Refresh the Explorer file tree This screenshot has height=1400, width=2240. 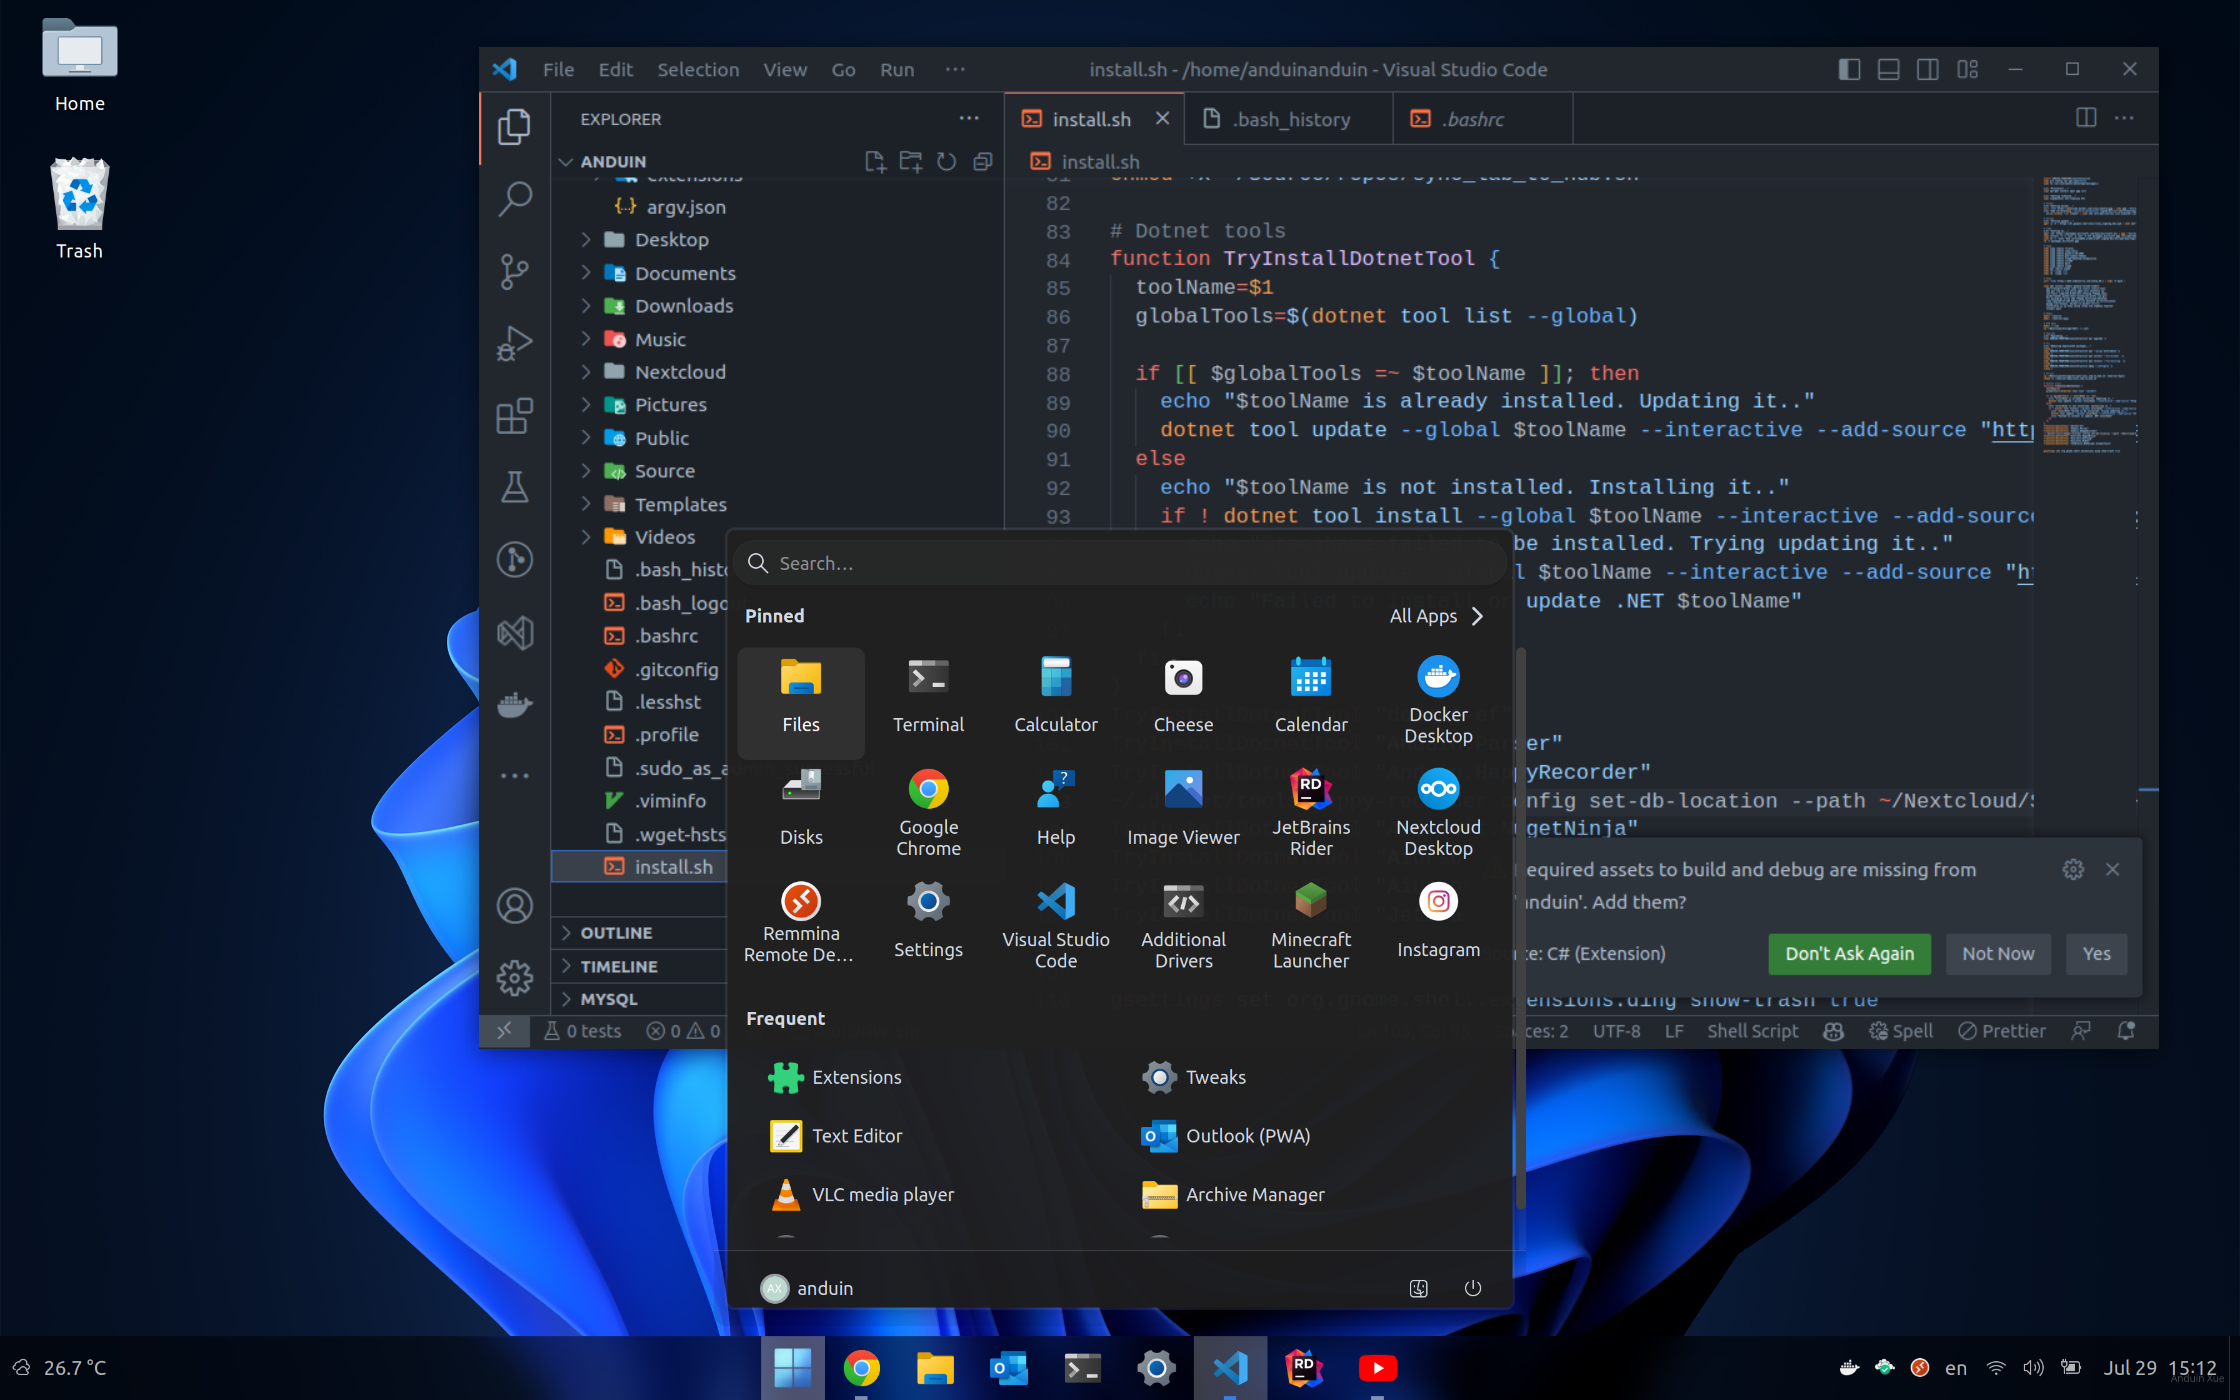click(x=946, y=162)
